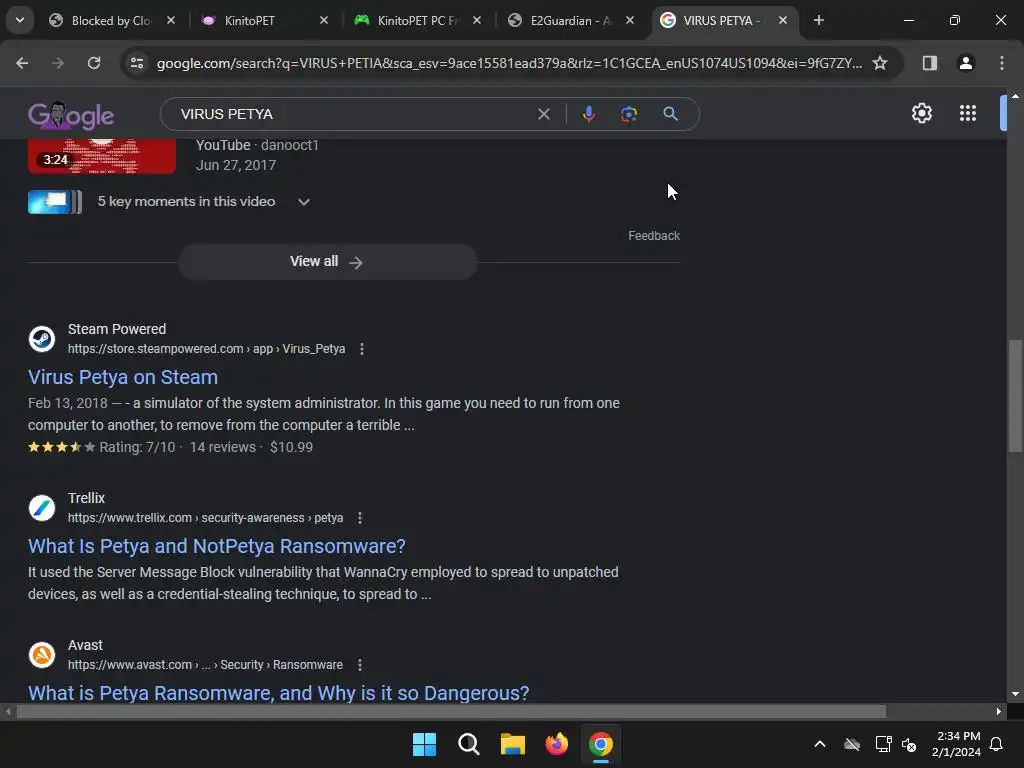Open What Is Petya and NotPetya Ransomware link
1024x768 pixels.
coord(217,547)
